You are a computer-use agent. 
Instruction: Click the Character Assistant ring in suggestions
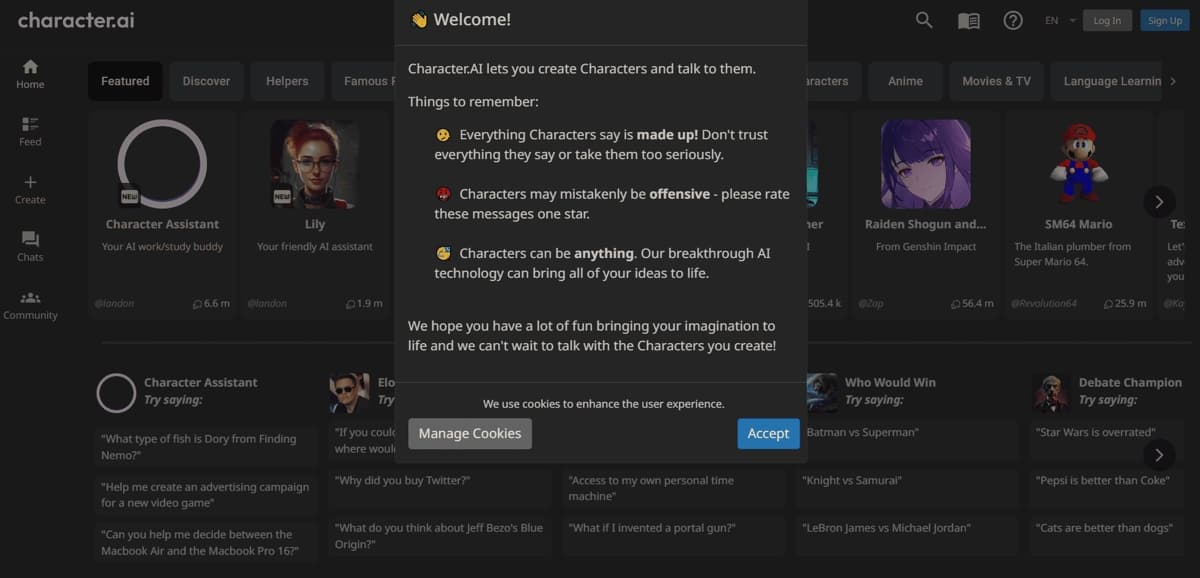[116, 393]
